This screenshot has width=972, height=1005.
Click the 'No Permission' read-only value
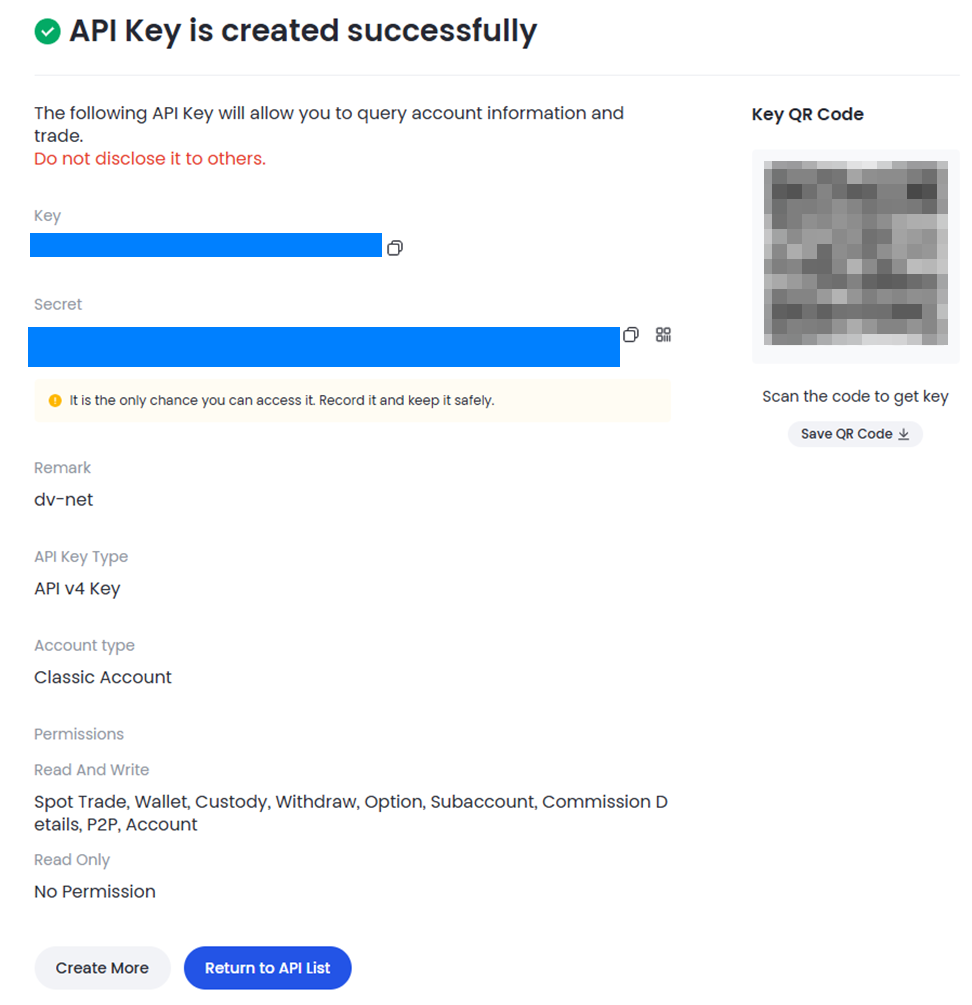tap(95, 892)
